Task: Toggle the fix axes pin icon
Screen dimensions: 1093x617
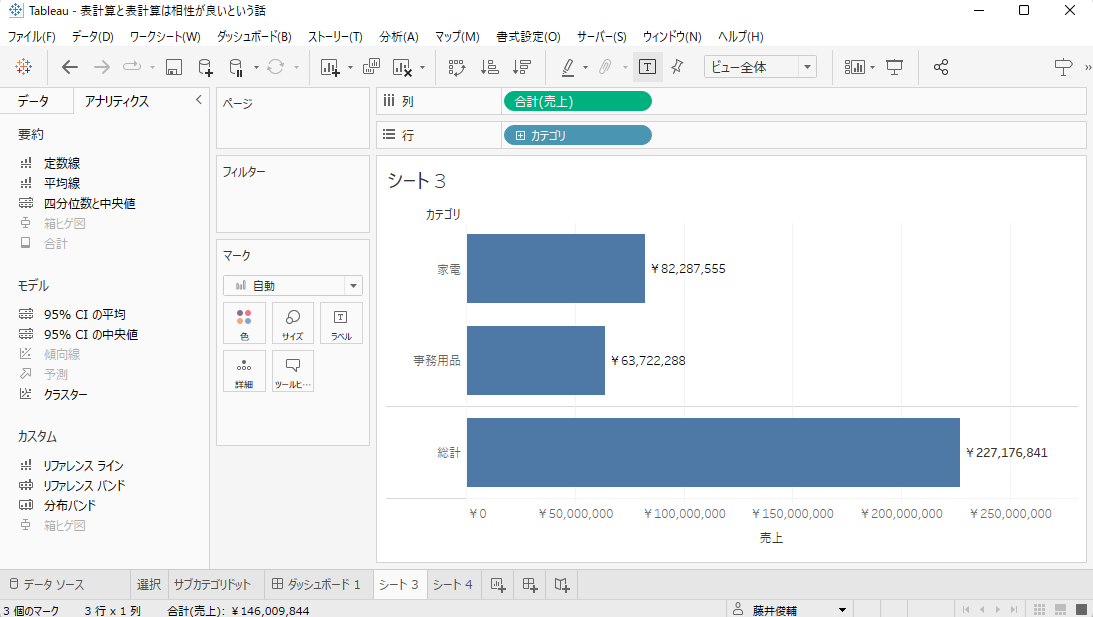Action: click(677, 67)
